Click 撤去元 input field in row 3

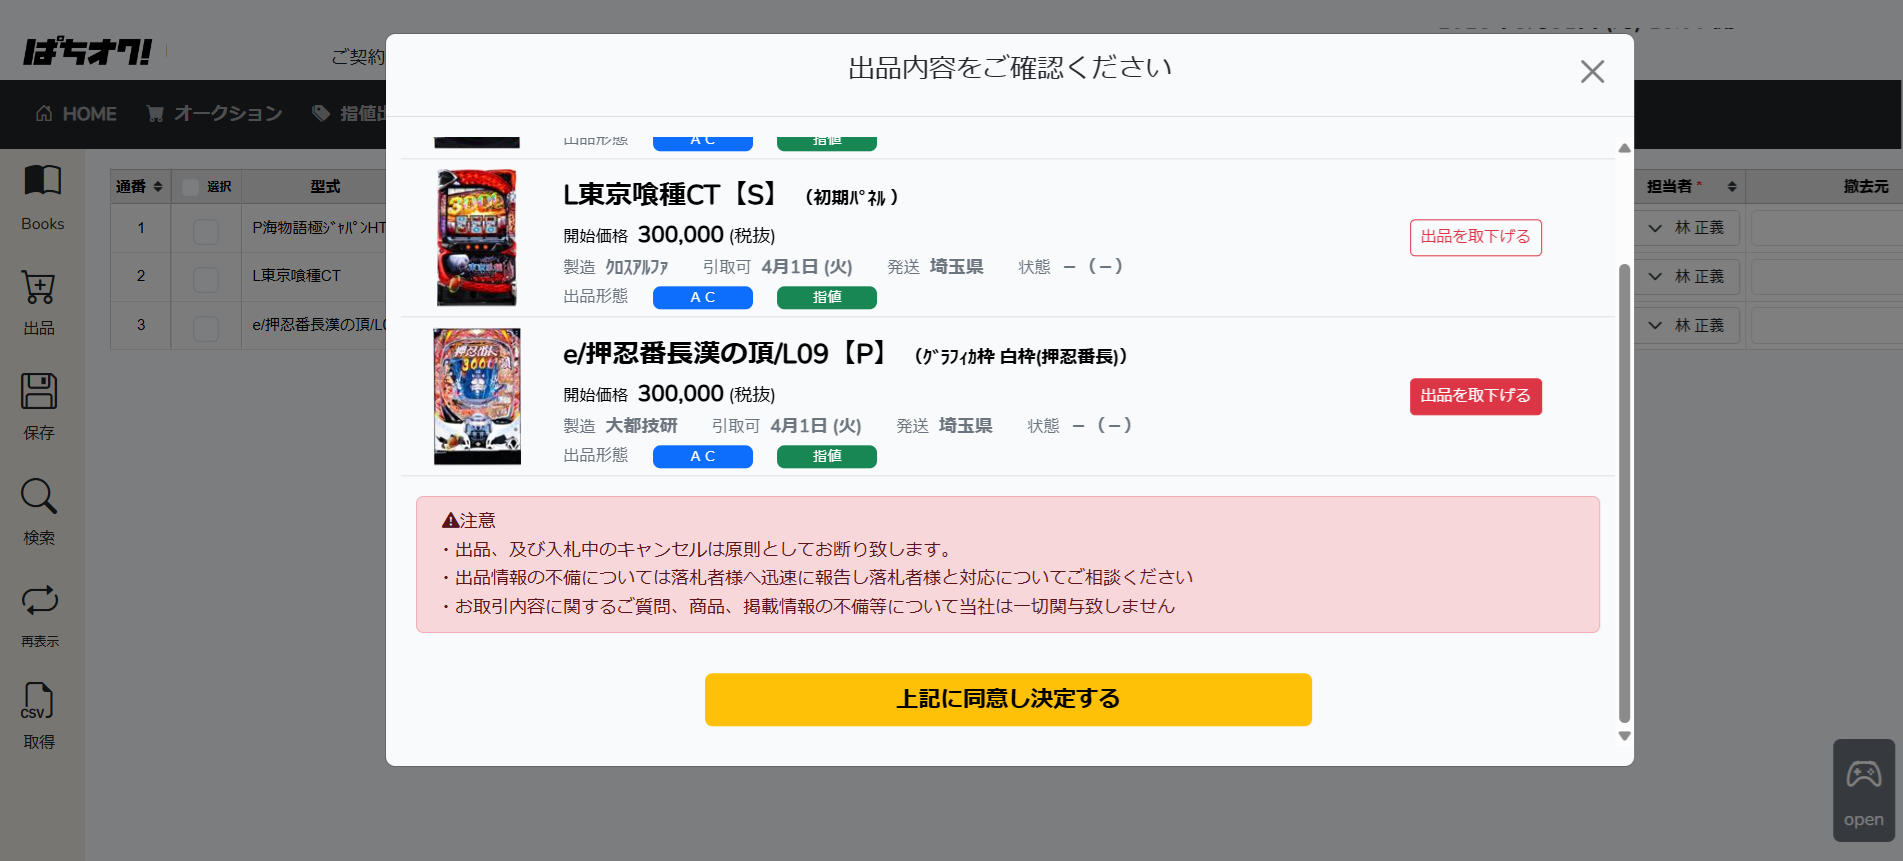tap(1827, 325)
